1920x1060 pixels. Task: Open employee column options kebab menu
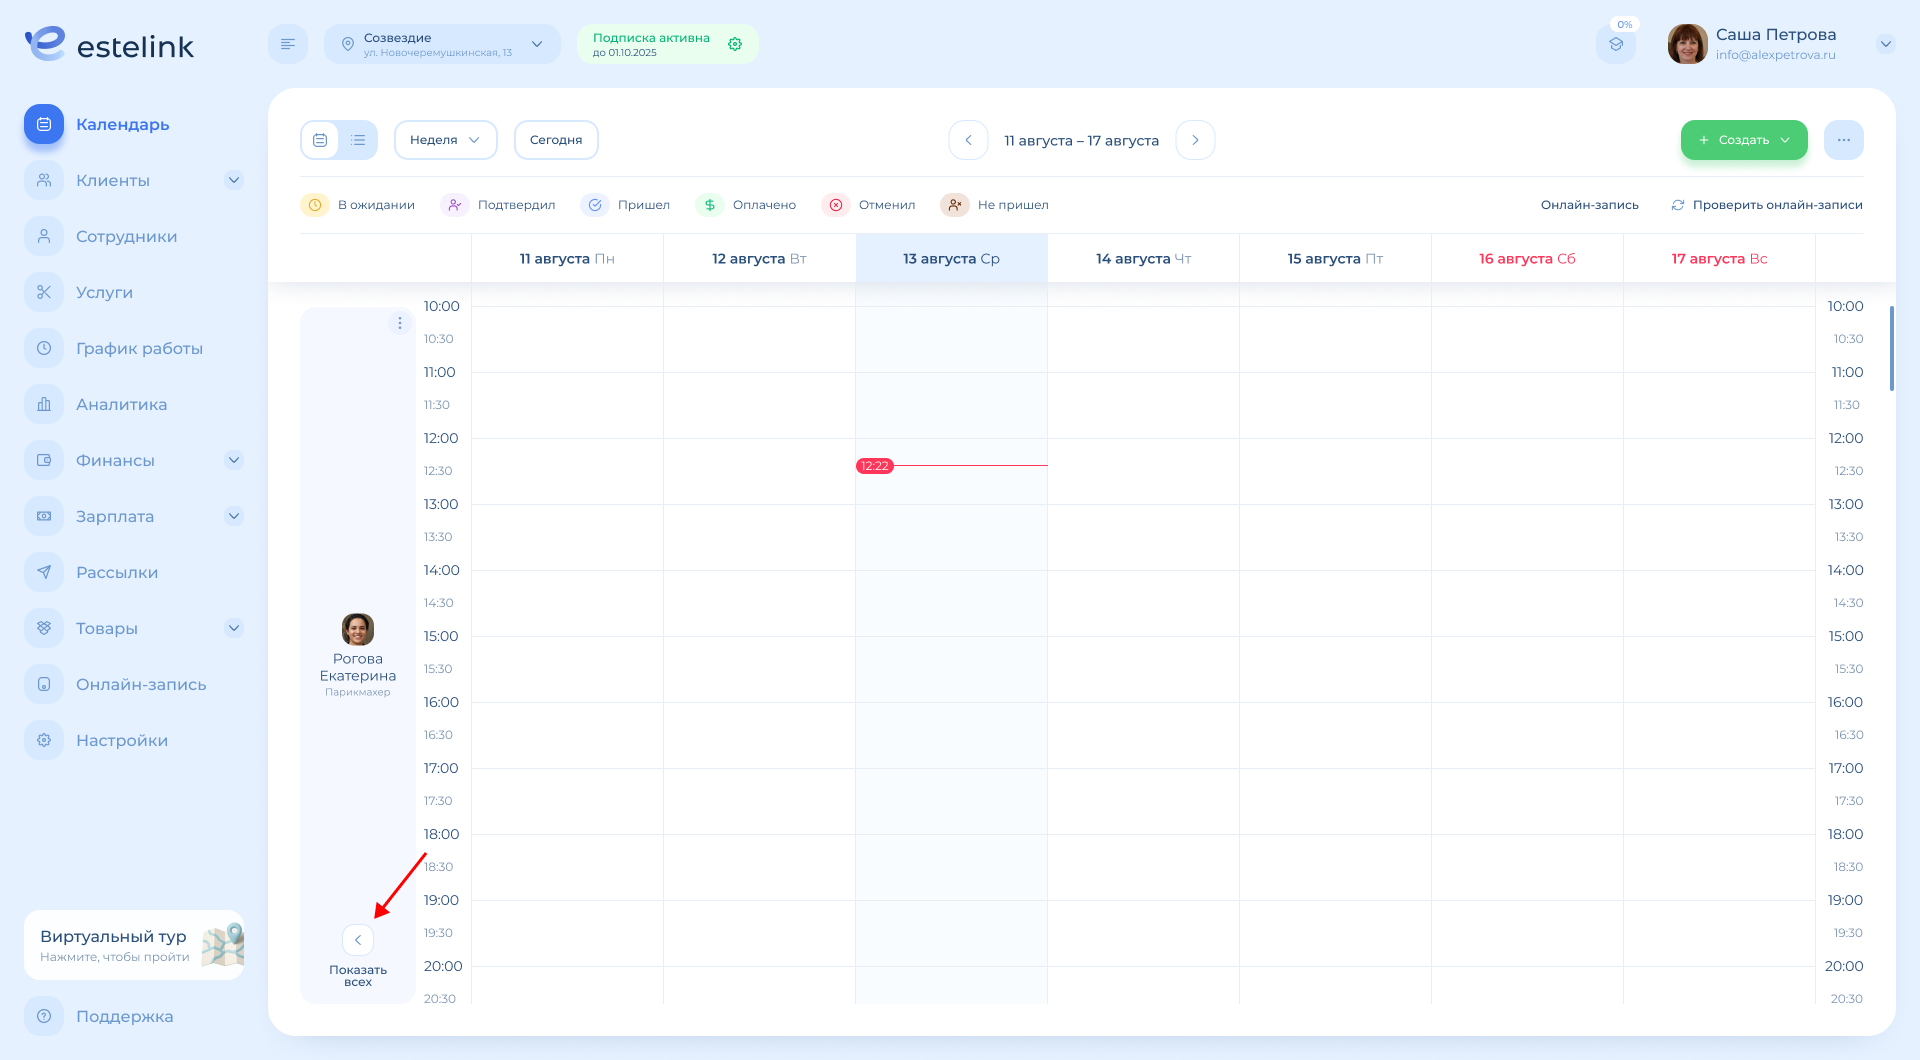[399, 323]
